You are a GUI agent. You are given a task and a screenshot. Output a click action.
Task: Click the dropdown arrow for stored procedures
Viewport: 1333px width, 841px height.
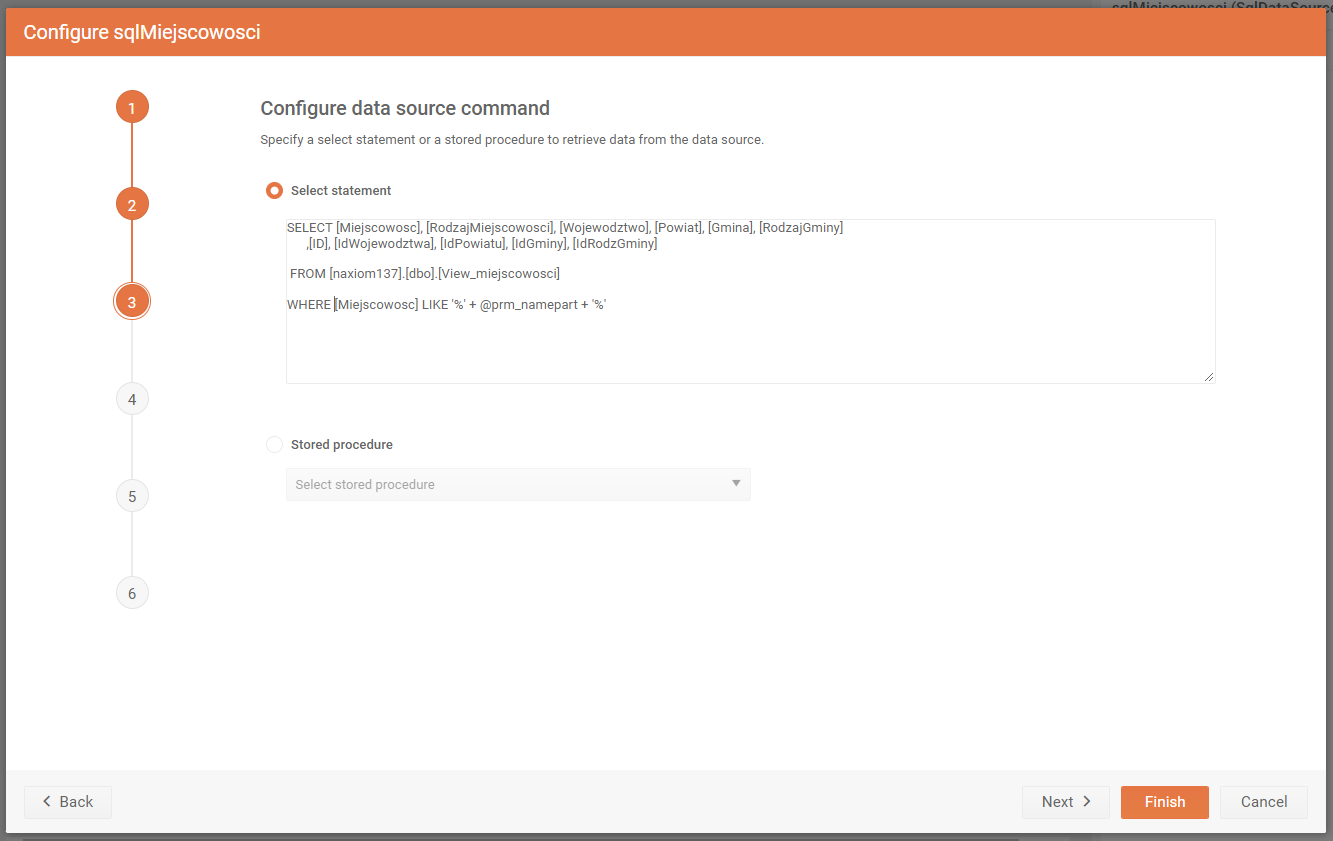click(736, 484)
